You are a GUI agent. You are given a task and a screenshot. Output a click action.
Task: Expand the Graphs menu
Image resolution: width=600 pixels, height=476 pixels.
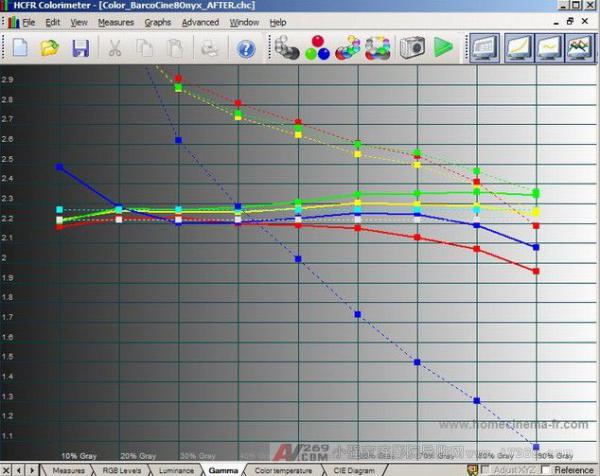coord(157,22)
